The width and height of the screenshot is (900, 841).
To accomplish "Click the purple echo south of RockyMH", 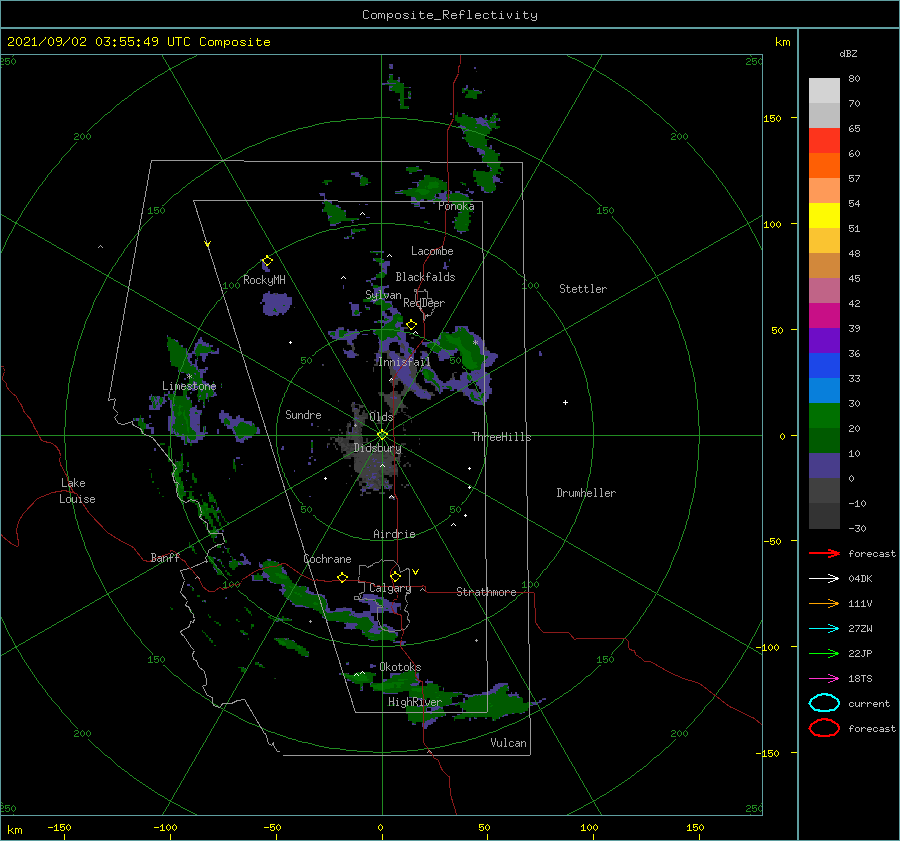I will click(277, 303).
